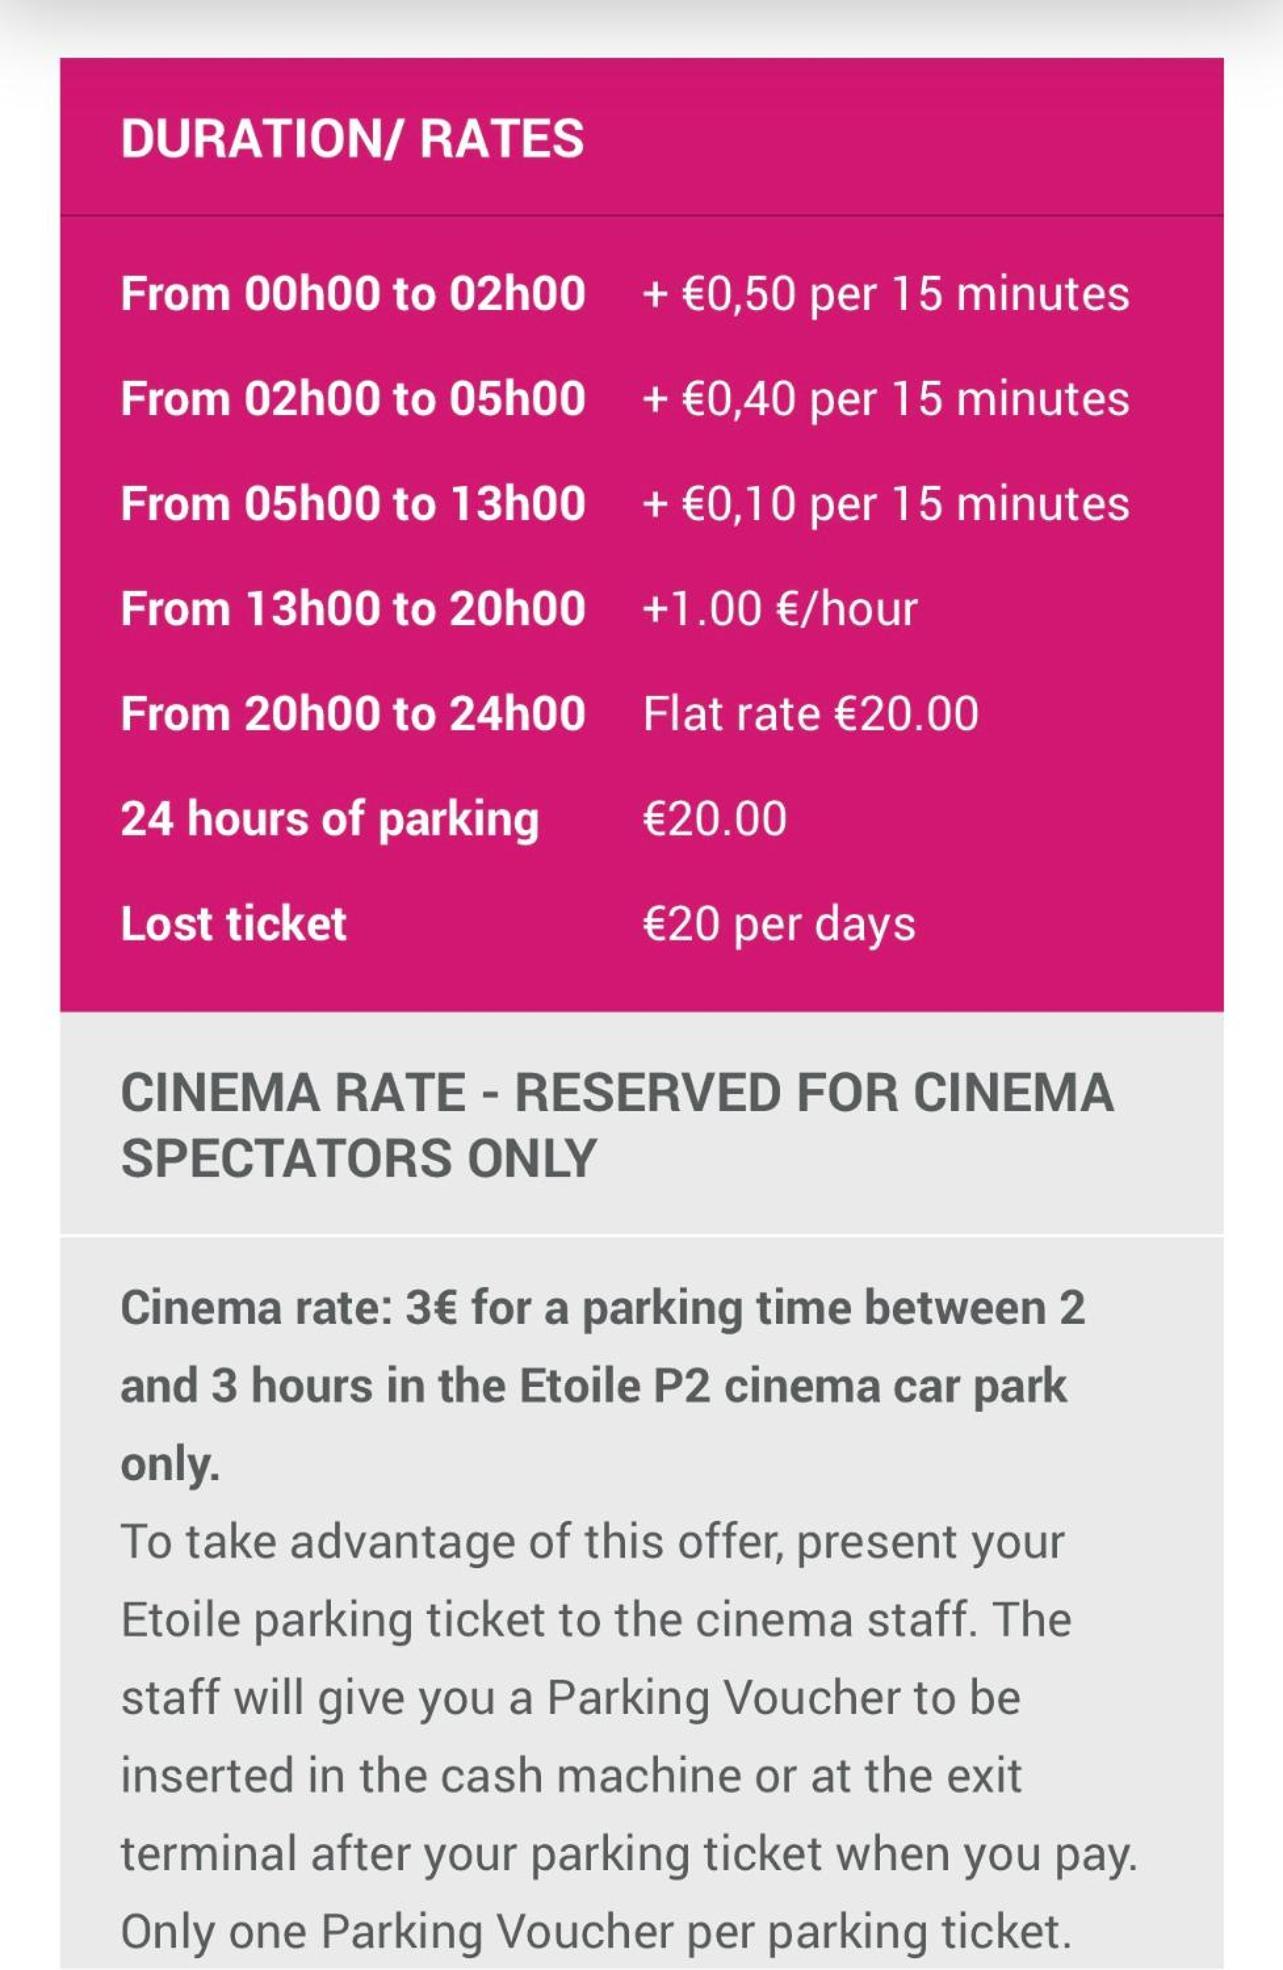The height and width of the screenshot is (1970, 1283).
Task: Click the €0,10 per 15 minutes rate
Action: tap(886, 504)
